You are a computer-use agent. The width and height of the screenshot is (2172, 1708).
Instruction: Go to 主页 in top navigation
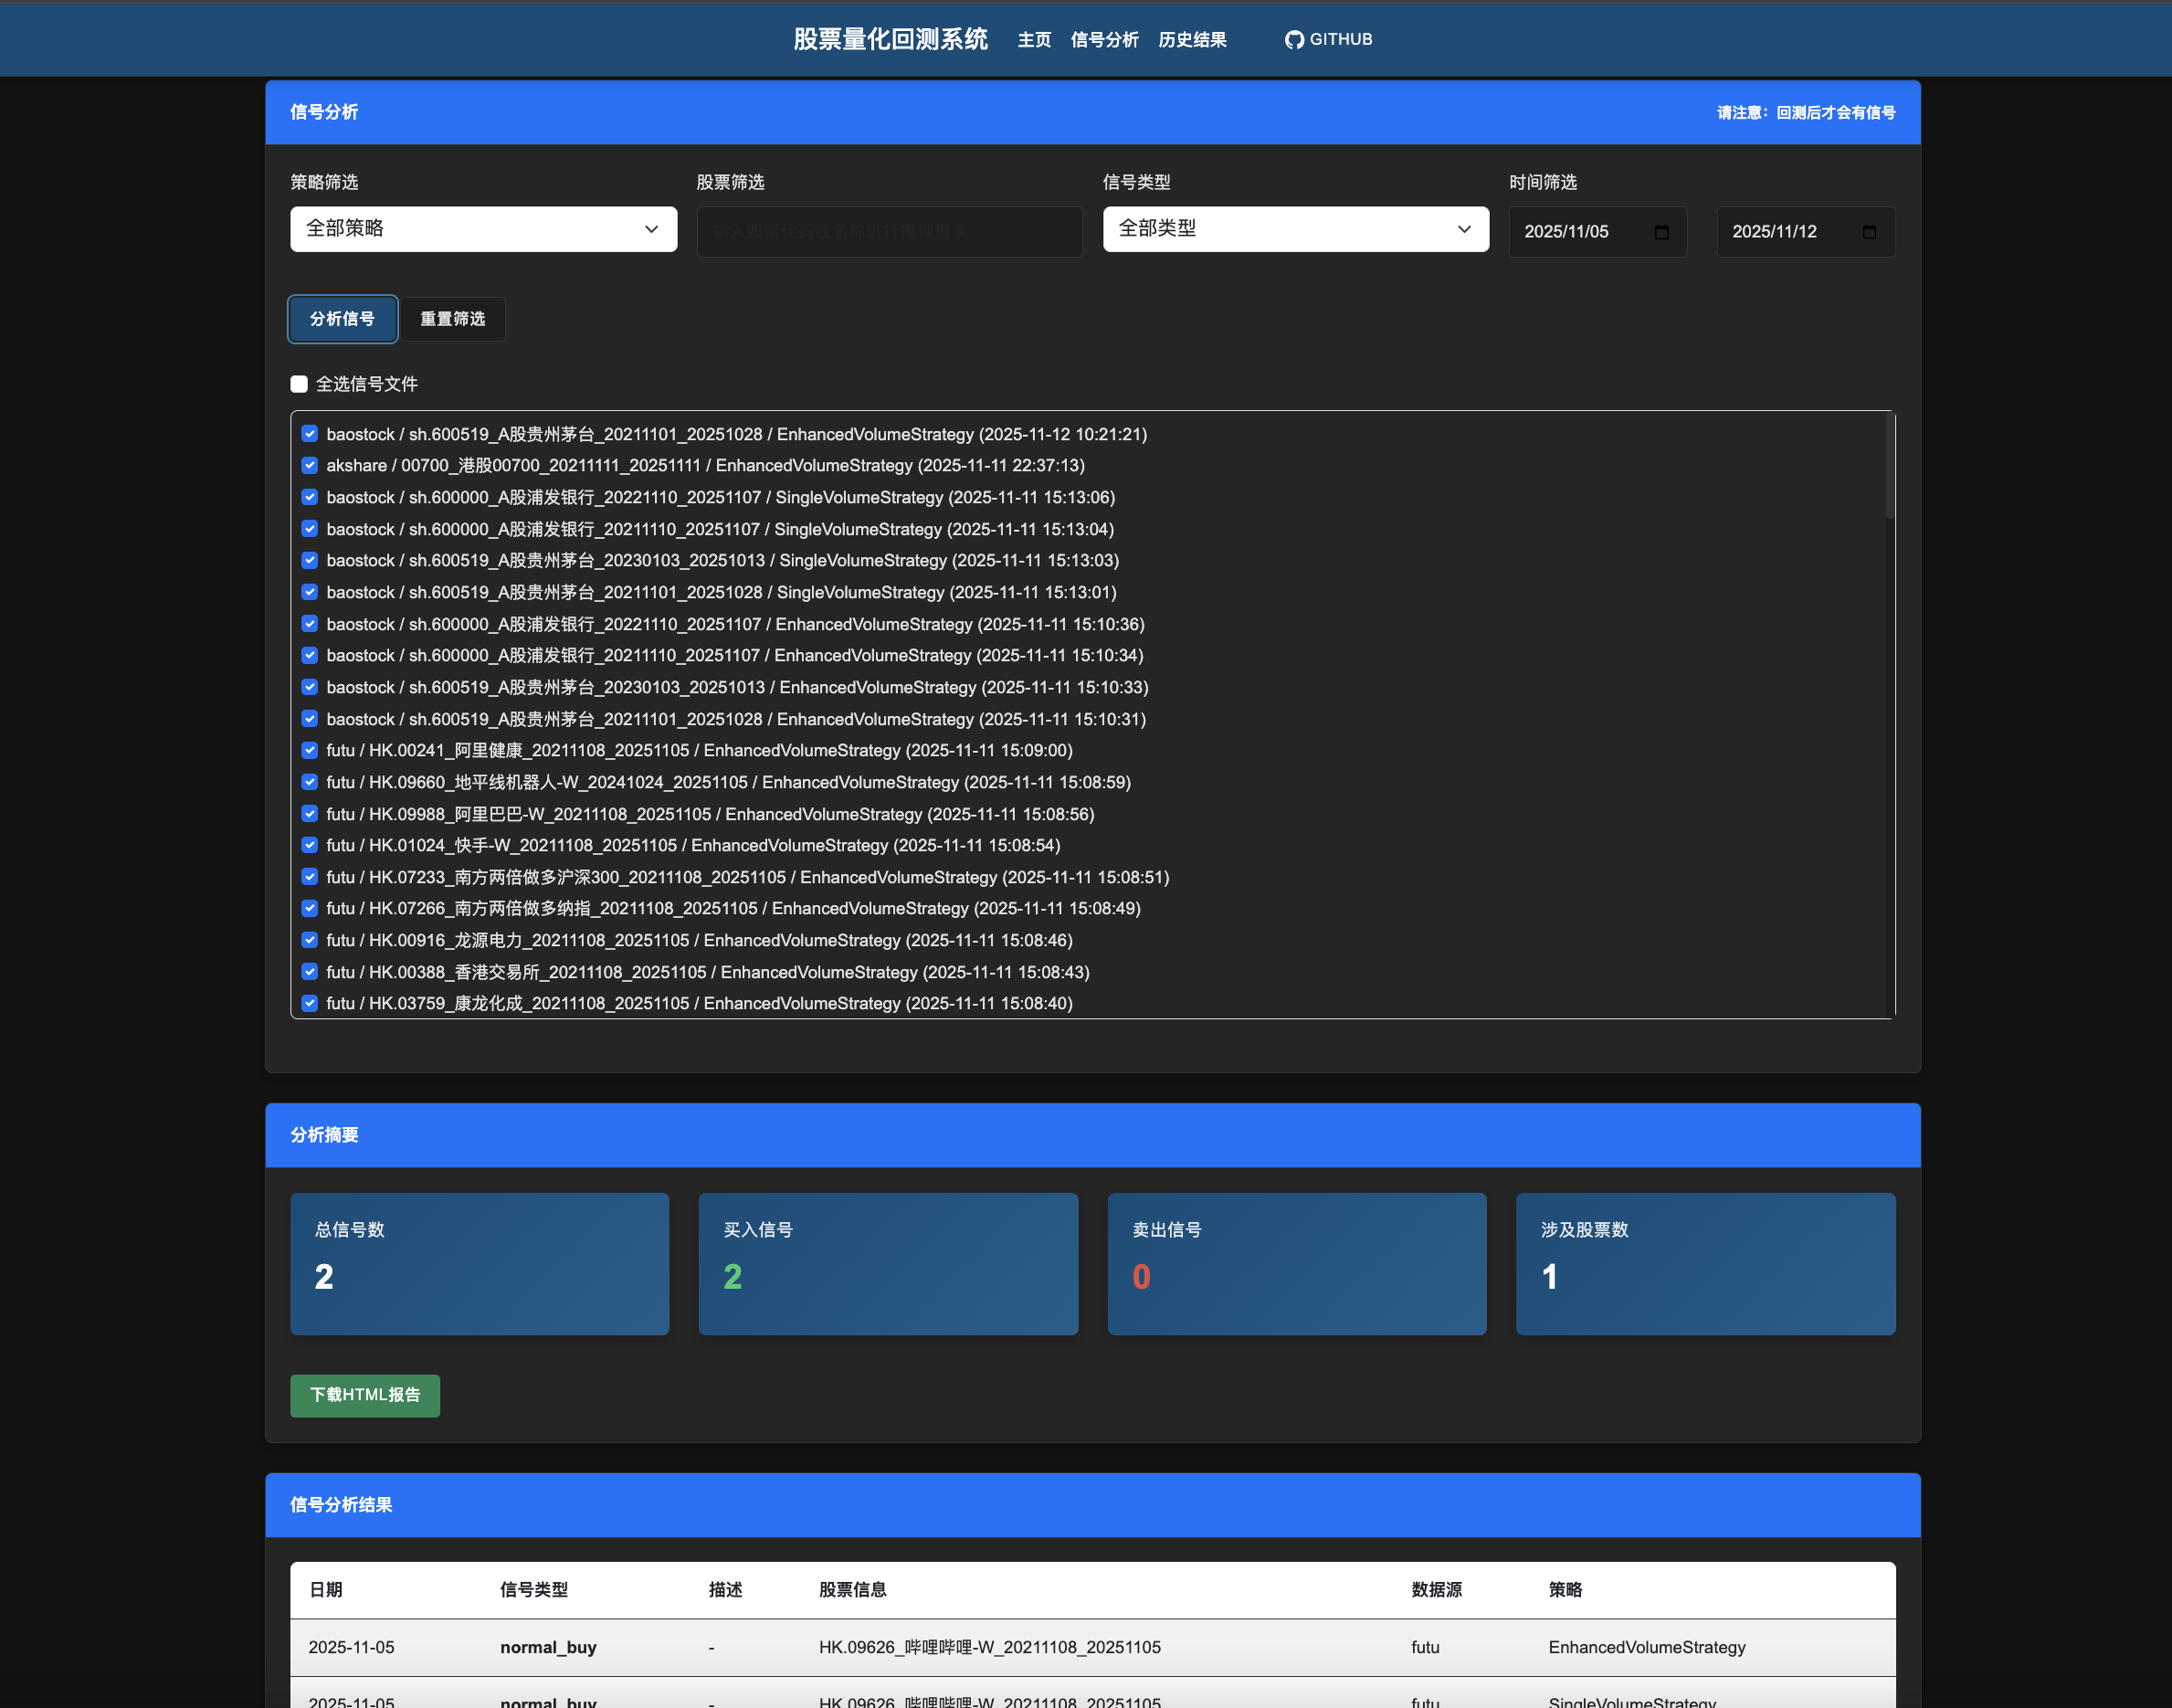tap(1034, 40)
